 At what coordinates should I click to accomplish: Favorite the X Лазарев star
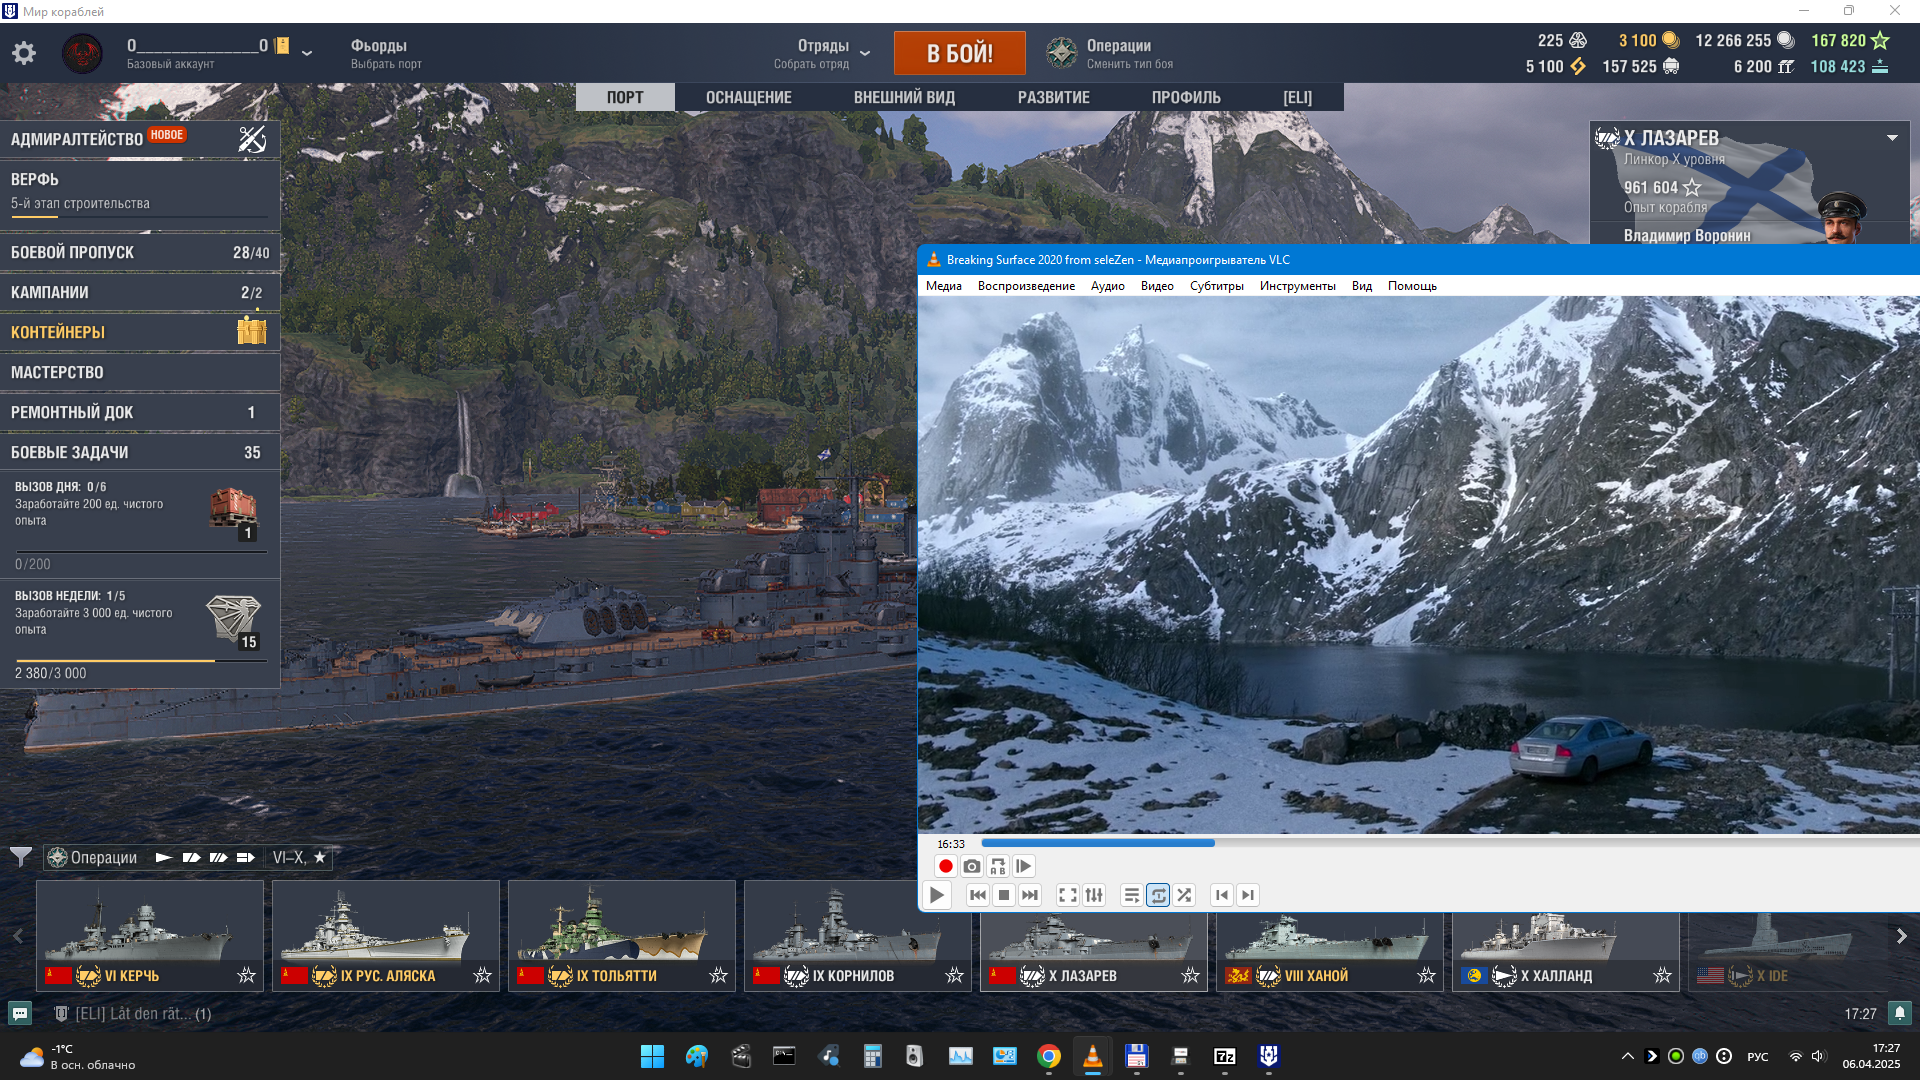[1191, 975]
